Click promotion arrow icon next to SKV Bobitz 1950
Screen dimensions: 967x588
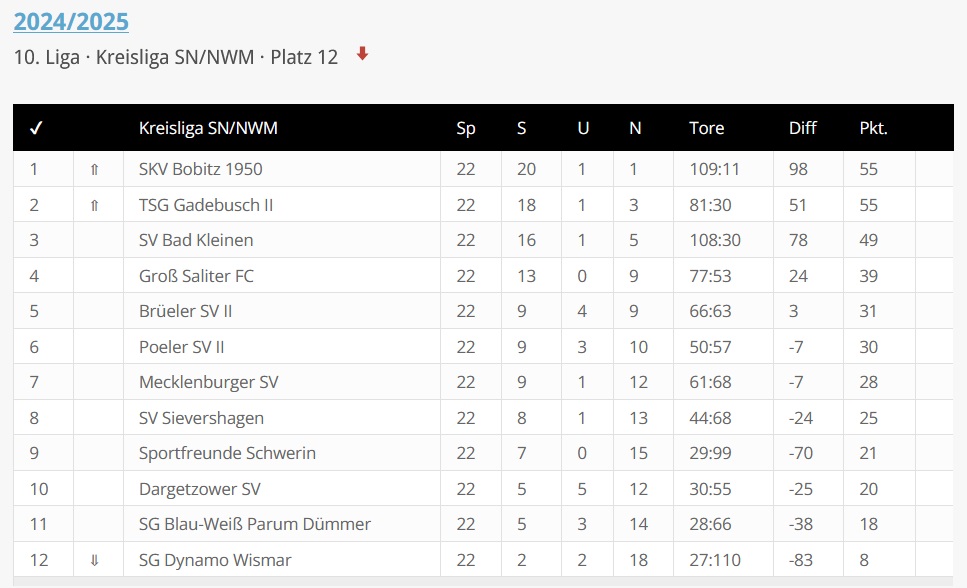coord(95,170)
